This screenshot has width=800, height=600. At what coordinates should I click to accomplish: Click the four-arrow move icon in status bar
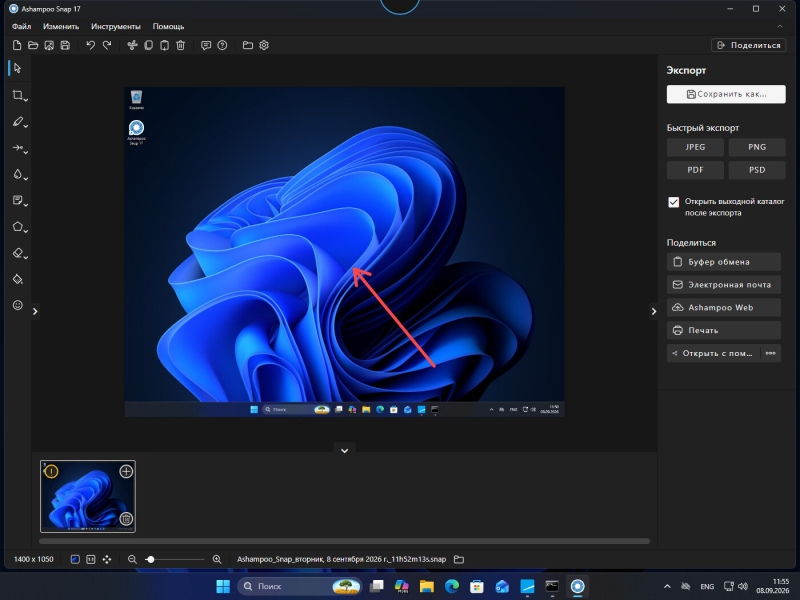pos(107,559)
